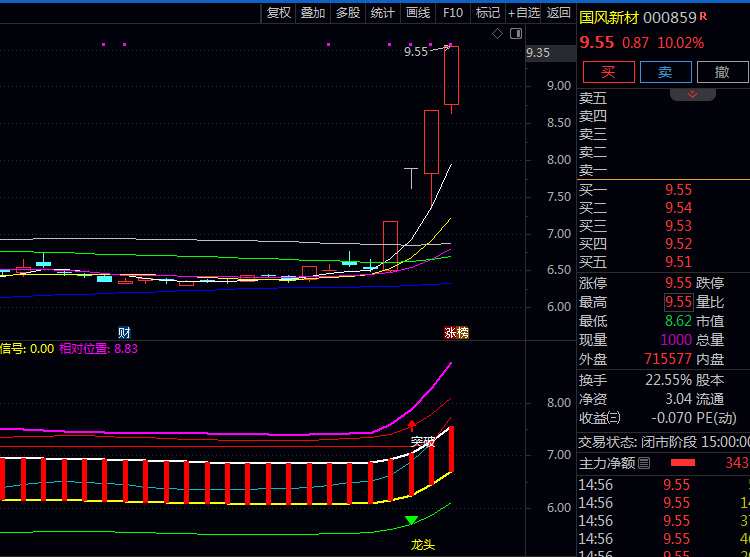Click the 财 financial report marker
750x557 pixels.
(x=124, y=332)
